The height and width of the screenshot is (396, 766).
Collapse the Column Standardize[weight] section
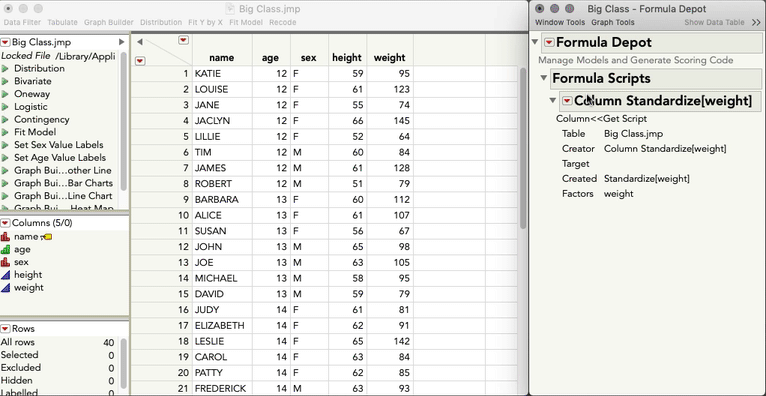click(553, 100)
